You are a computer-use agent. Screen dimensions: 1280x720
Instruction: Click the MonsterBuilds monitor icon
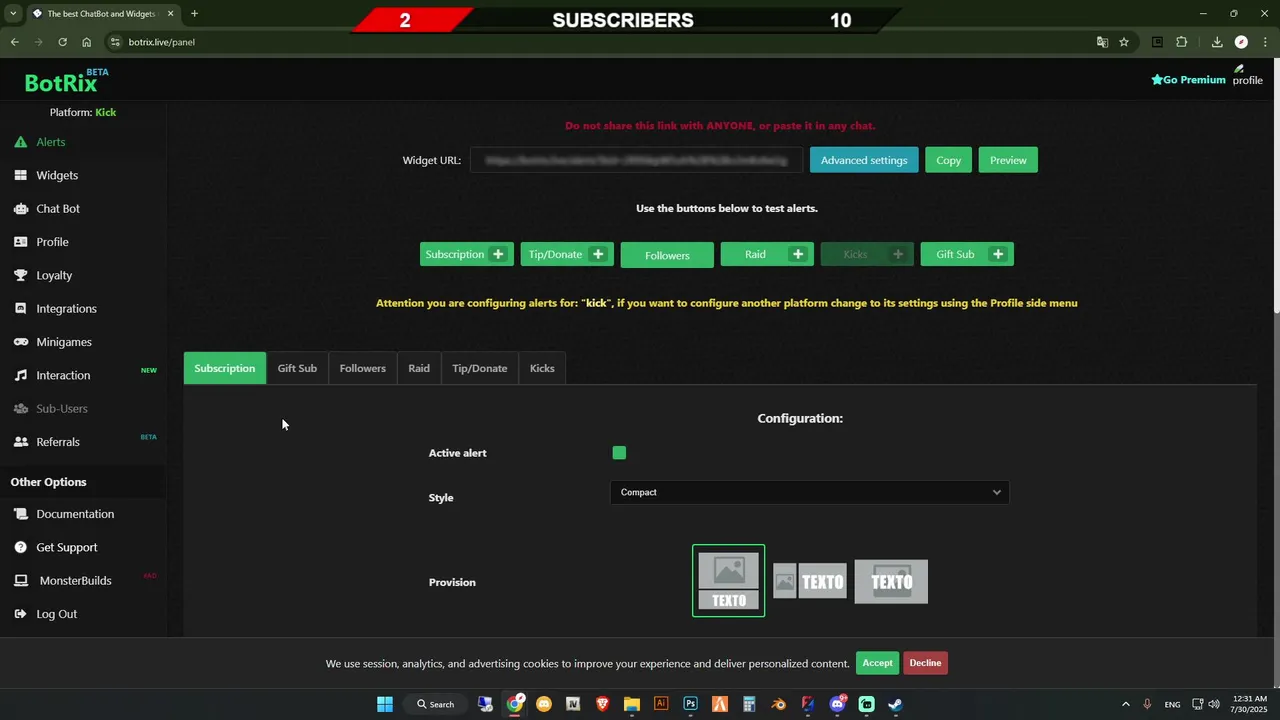pos(20,581)
